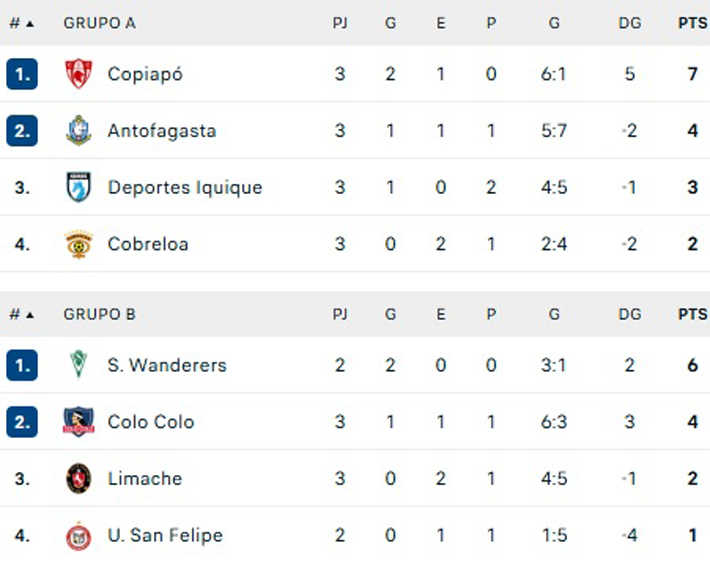Image resolution: width=710 pixels, height=562 pixels.
Task: Click the Cobreloa team badge
Action: (x=79, y=244)
